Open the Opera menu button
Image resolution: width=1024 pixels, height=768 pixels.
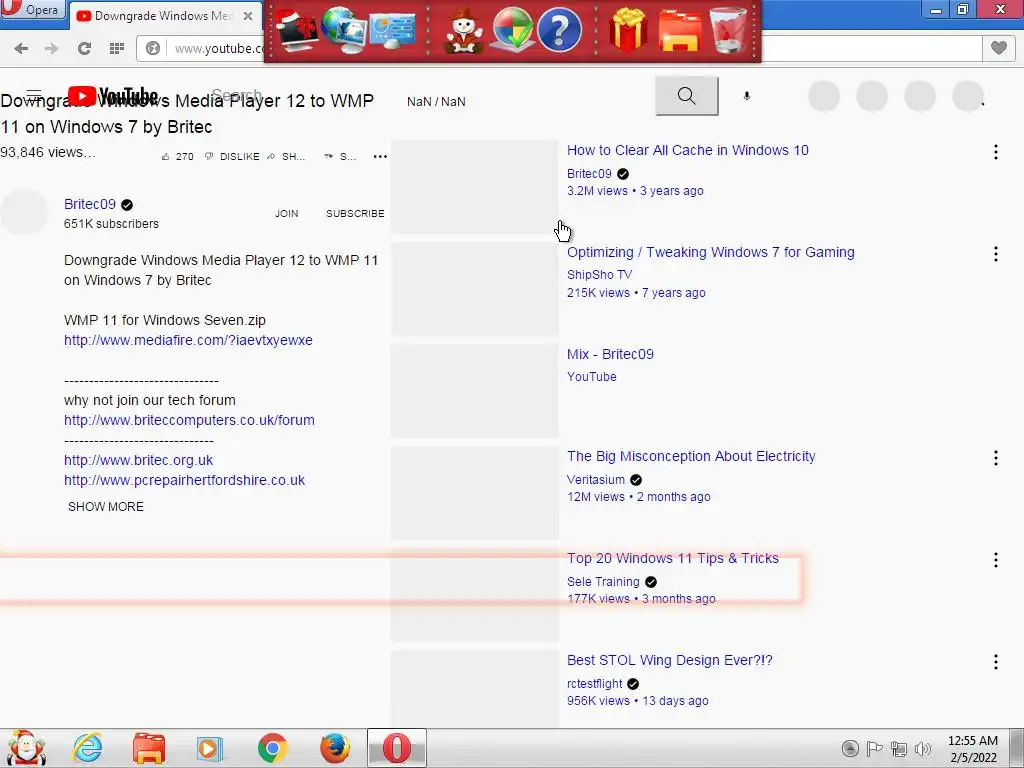click(x=33, y=10)
